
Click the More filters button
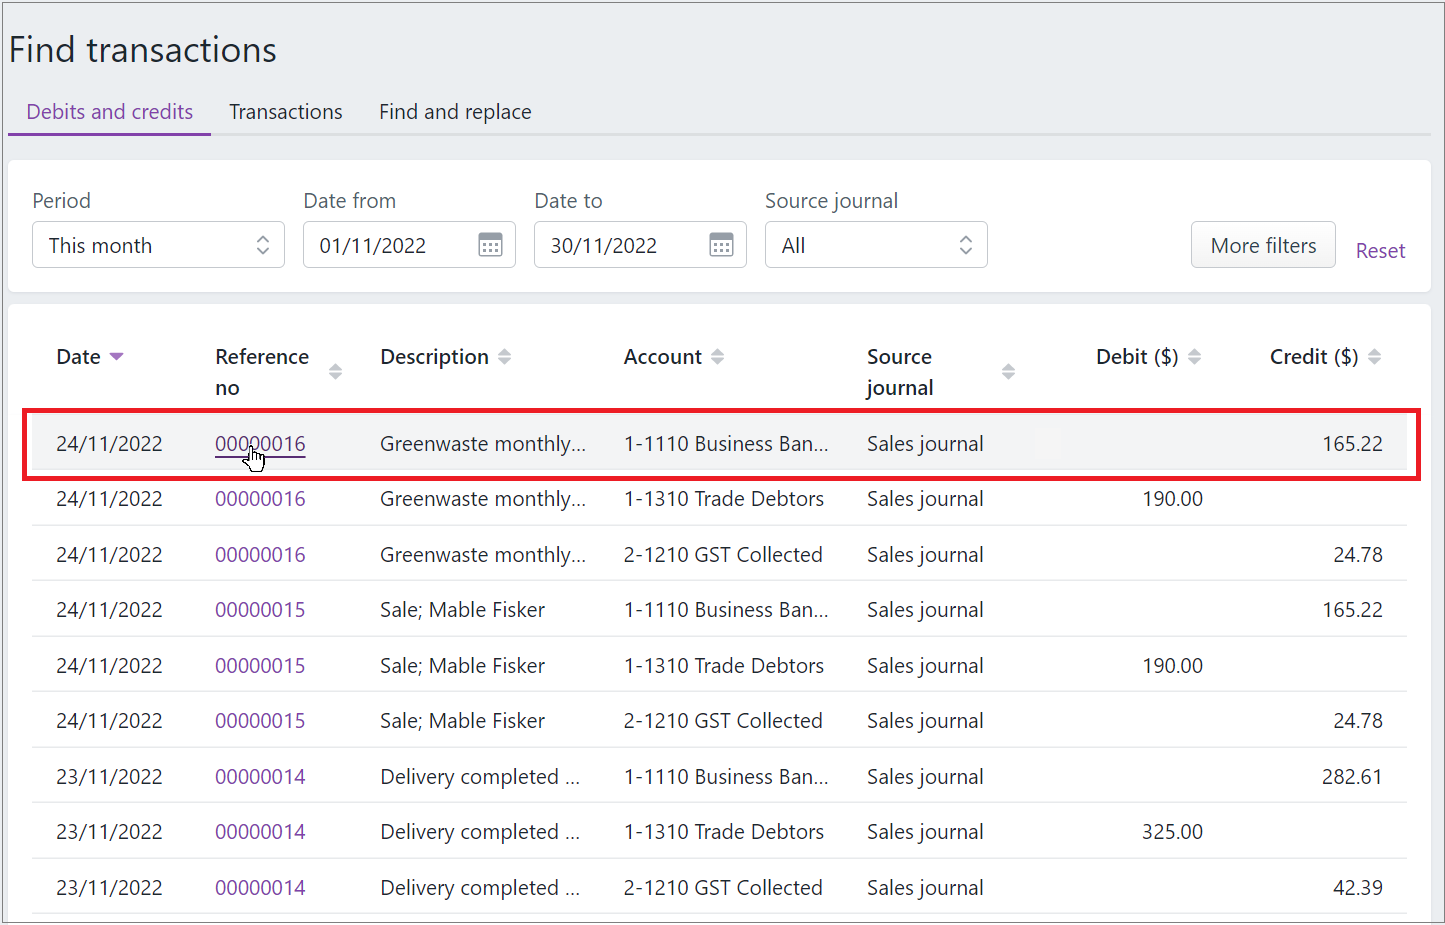[x=1263, y=245]
